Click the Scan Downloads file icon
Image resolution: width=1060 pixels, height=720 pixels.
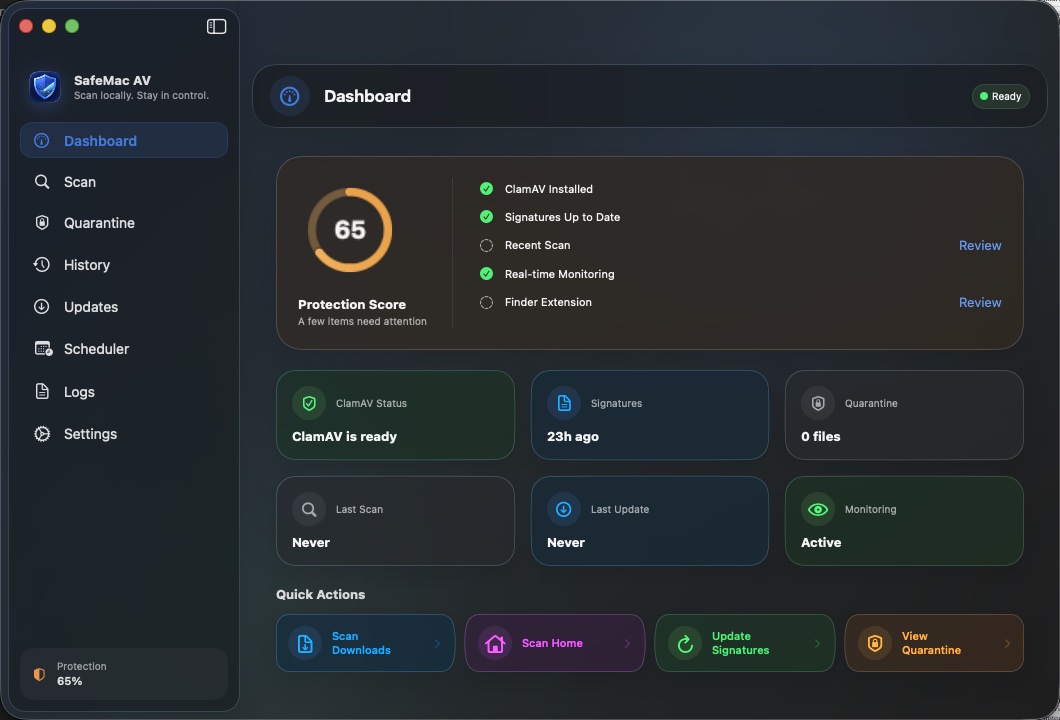point(305,644)
